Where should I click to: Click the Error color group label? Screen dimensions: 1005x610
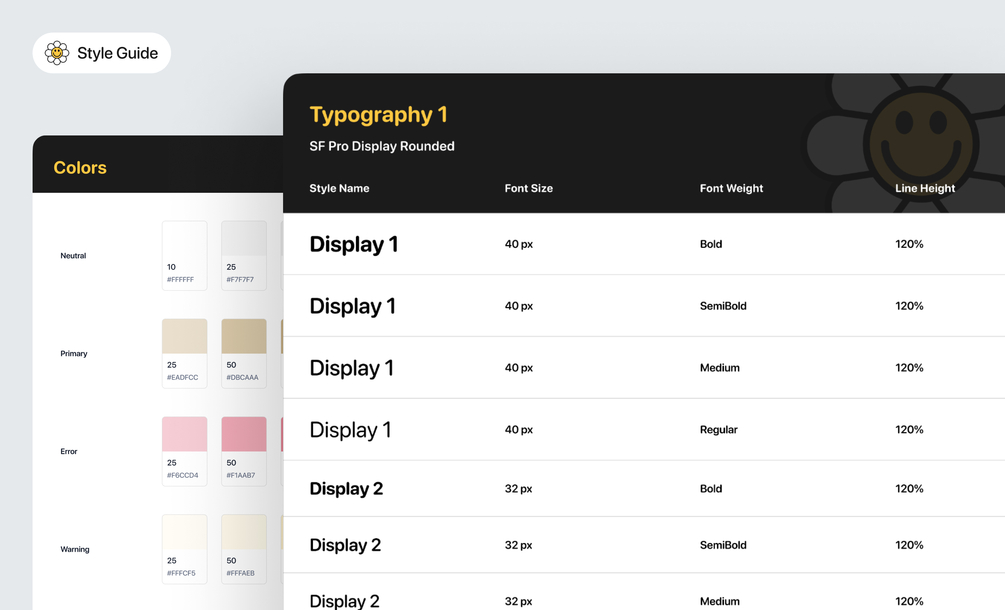pyautogui.click(x=69, y=452)
